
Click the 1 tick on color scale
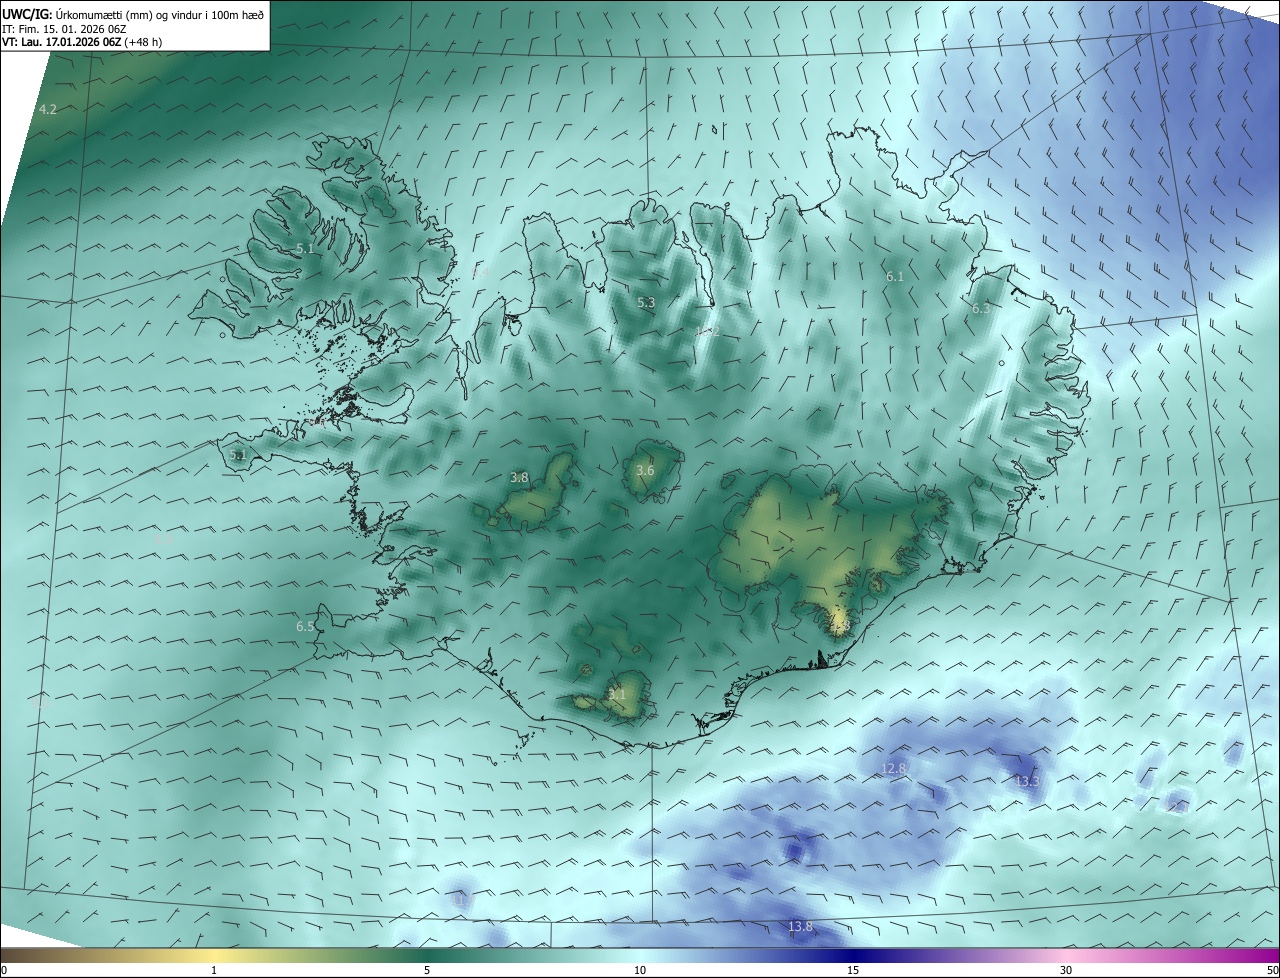(x=214, y=970)
